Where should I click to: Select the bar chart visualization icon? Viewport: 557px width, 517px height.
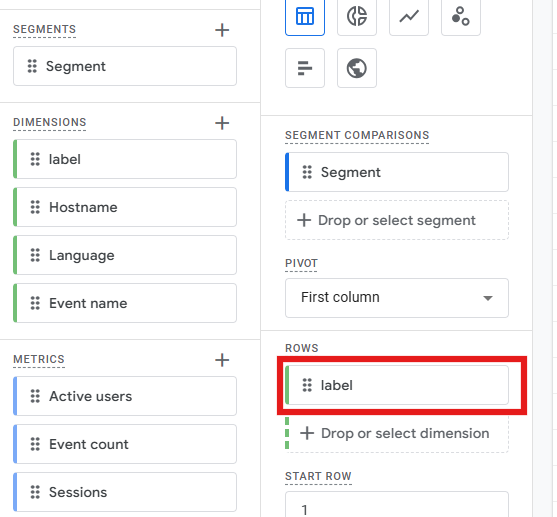305,68
